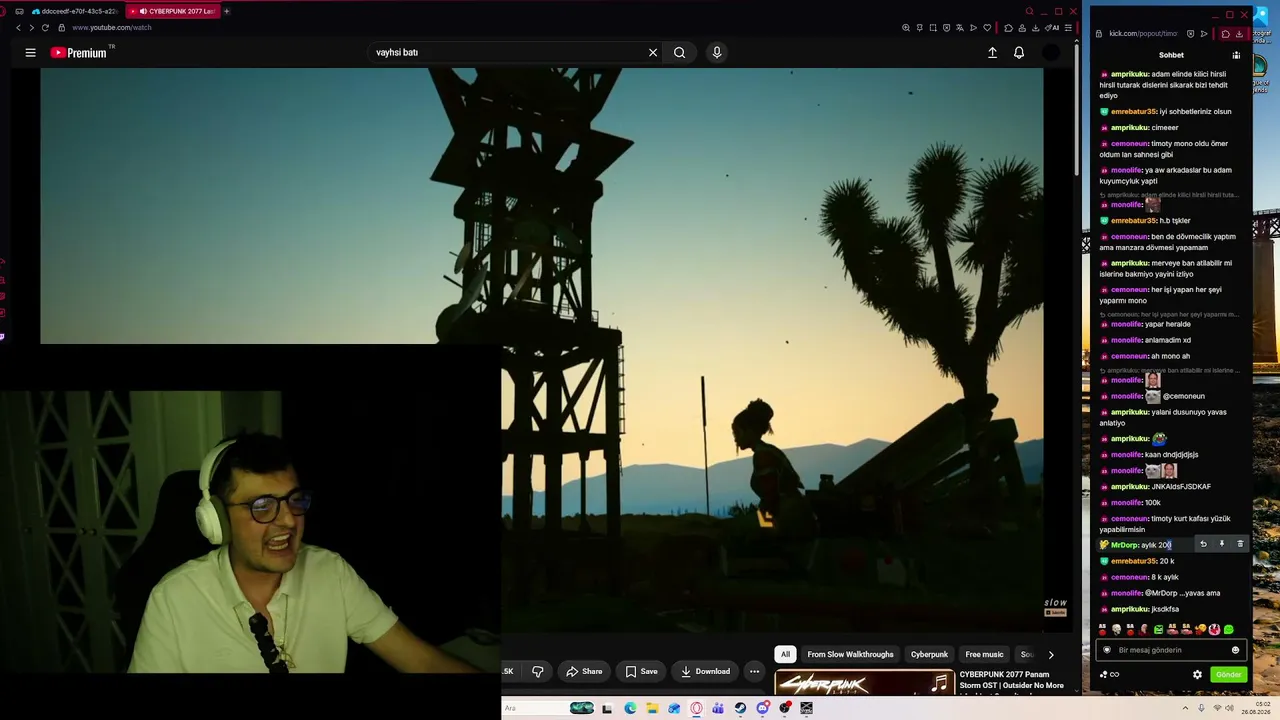The height and width of the screenshot is (720, 1280).
Task: Open the Opera AI assistant button
Action: pos(1053,28)
